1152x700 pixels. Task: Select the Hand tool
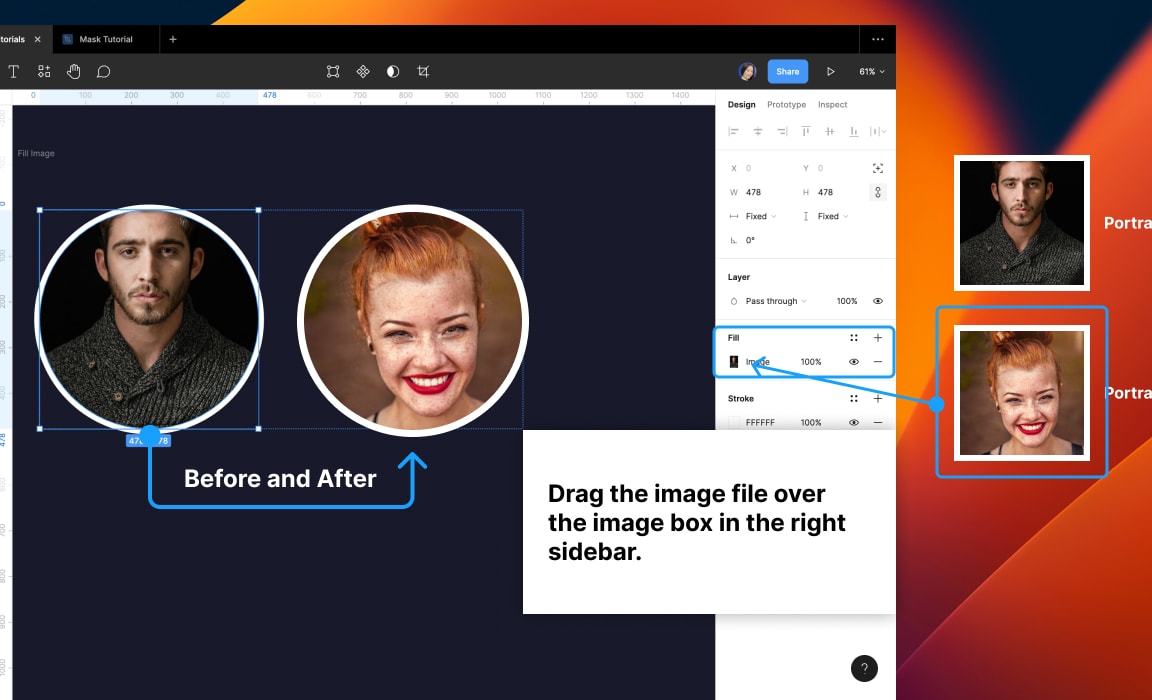[73, 71]
